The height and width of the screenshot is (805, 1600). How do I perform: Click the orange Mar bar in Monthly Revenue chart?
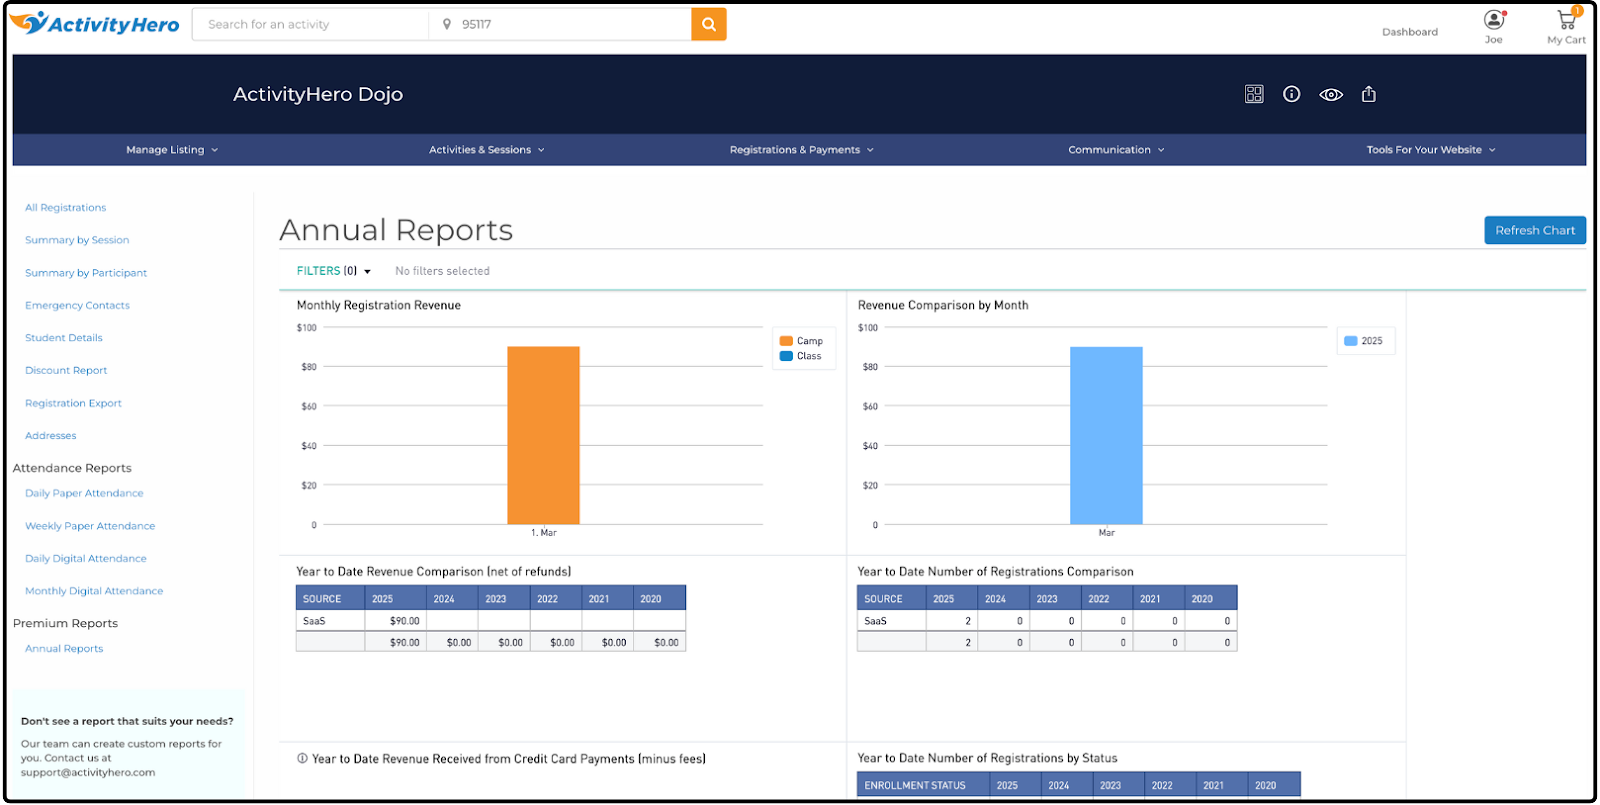tap(543, 435)
